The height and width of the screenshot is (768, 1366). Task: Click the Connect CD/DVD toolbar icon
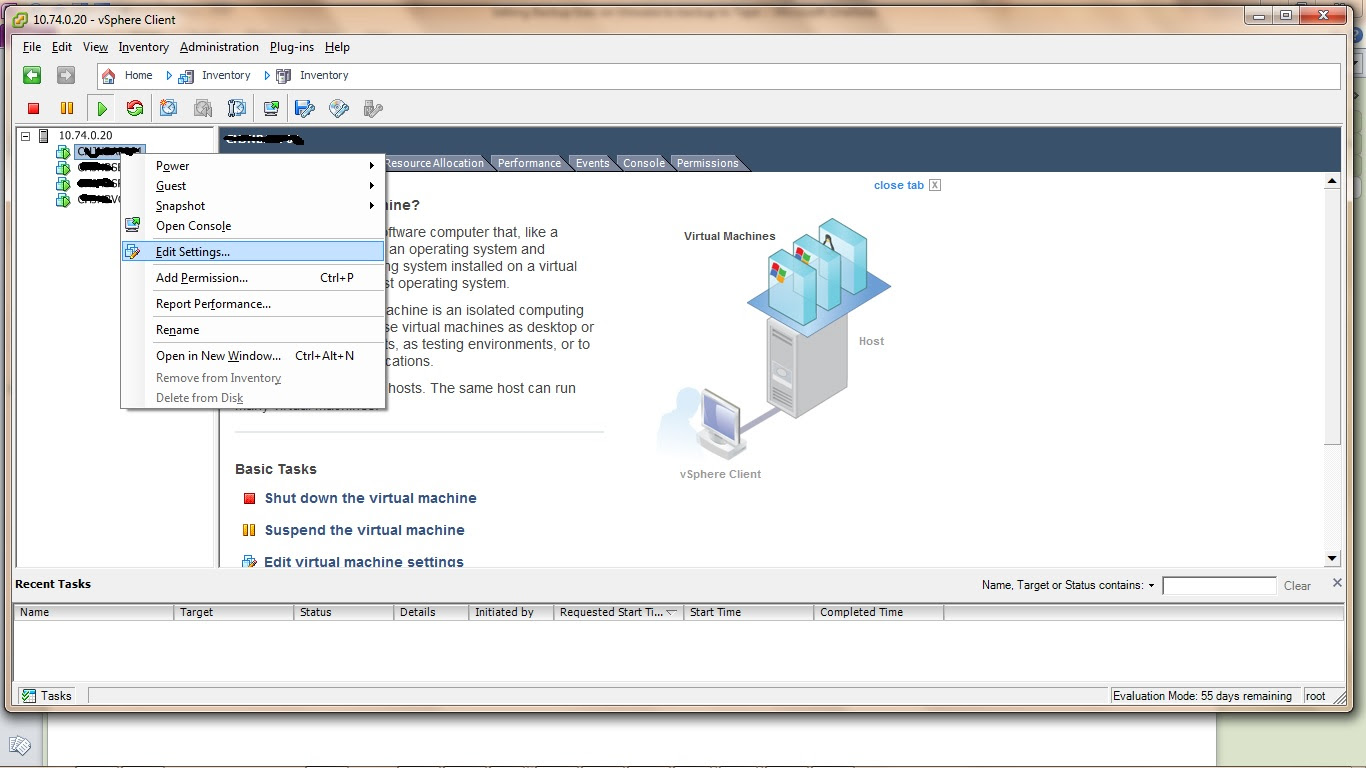point(340,108)
